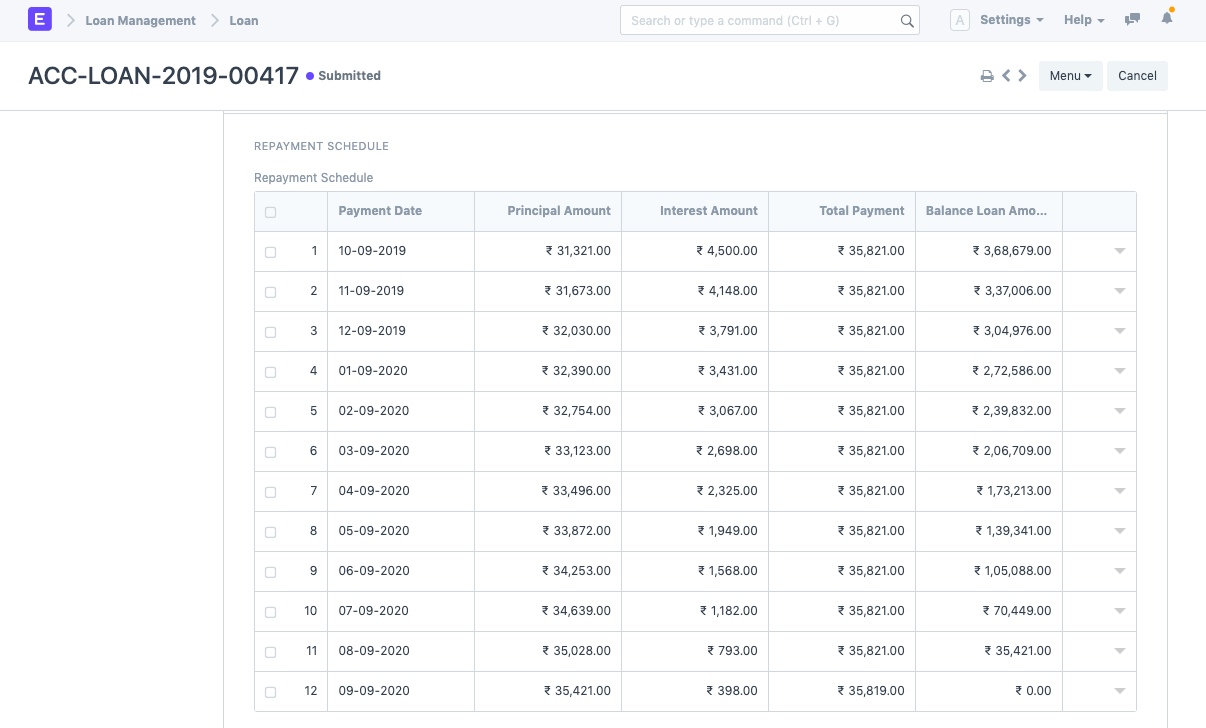The height and width of the screenshot is (728, 1206).
Task: Navigate to next document using right chevron
Action: click(1021, 74)
